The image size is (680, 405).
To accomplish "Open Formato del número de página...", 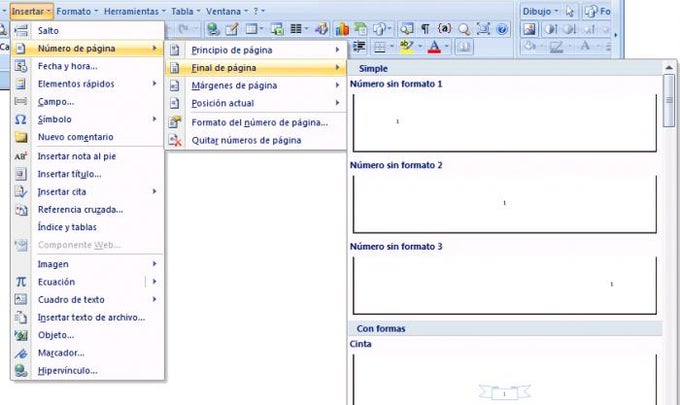I will [x=255, y=122].
